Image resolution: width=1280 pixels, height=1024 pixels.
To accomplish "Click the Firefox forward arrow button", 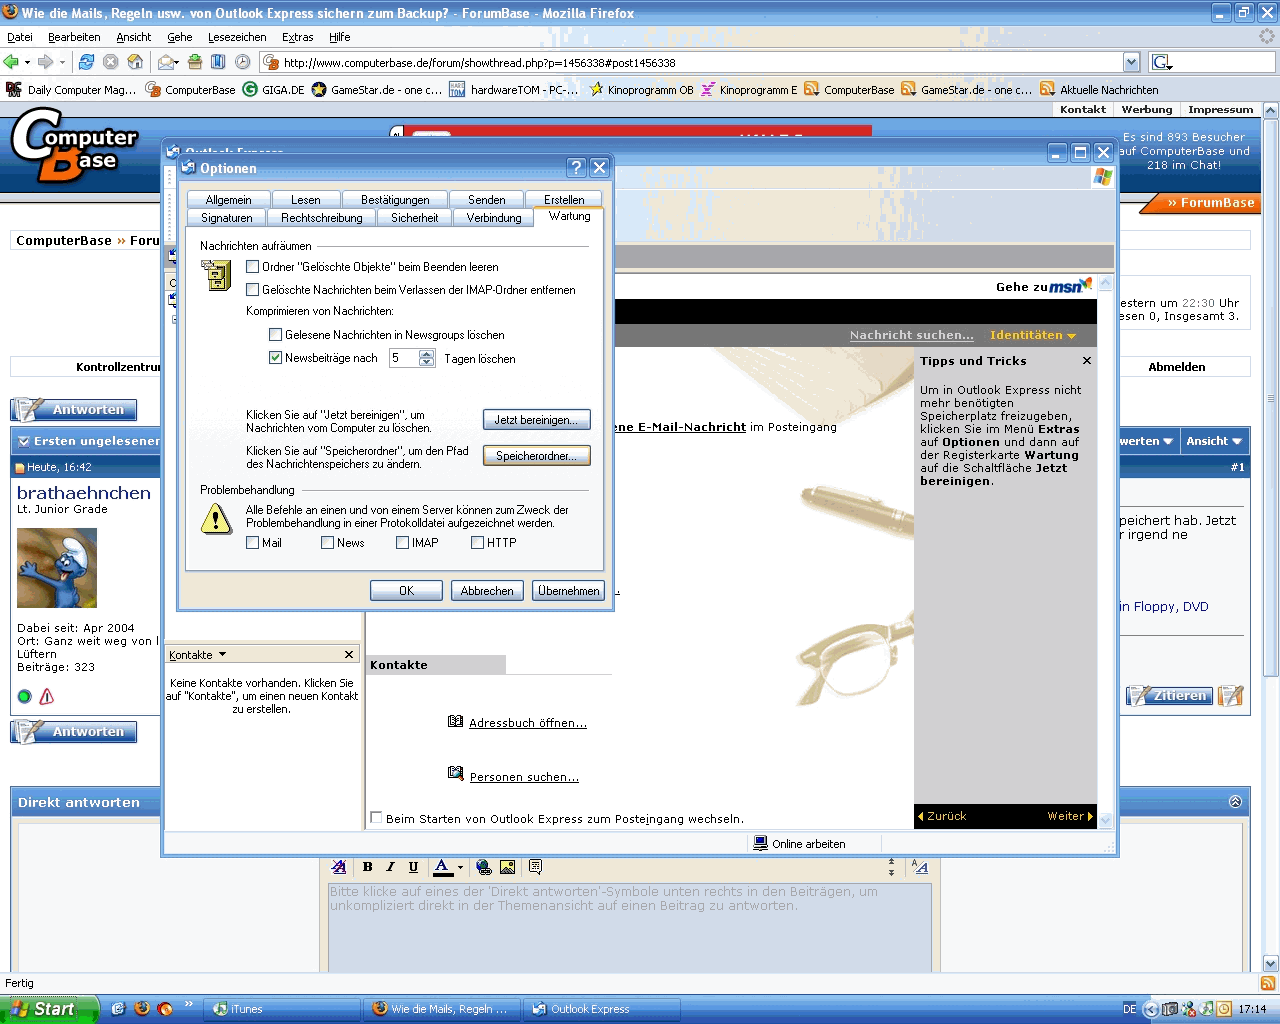I will click(x=45, y=62).
